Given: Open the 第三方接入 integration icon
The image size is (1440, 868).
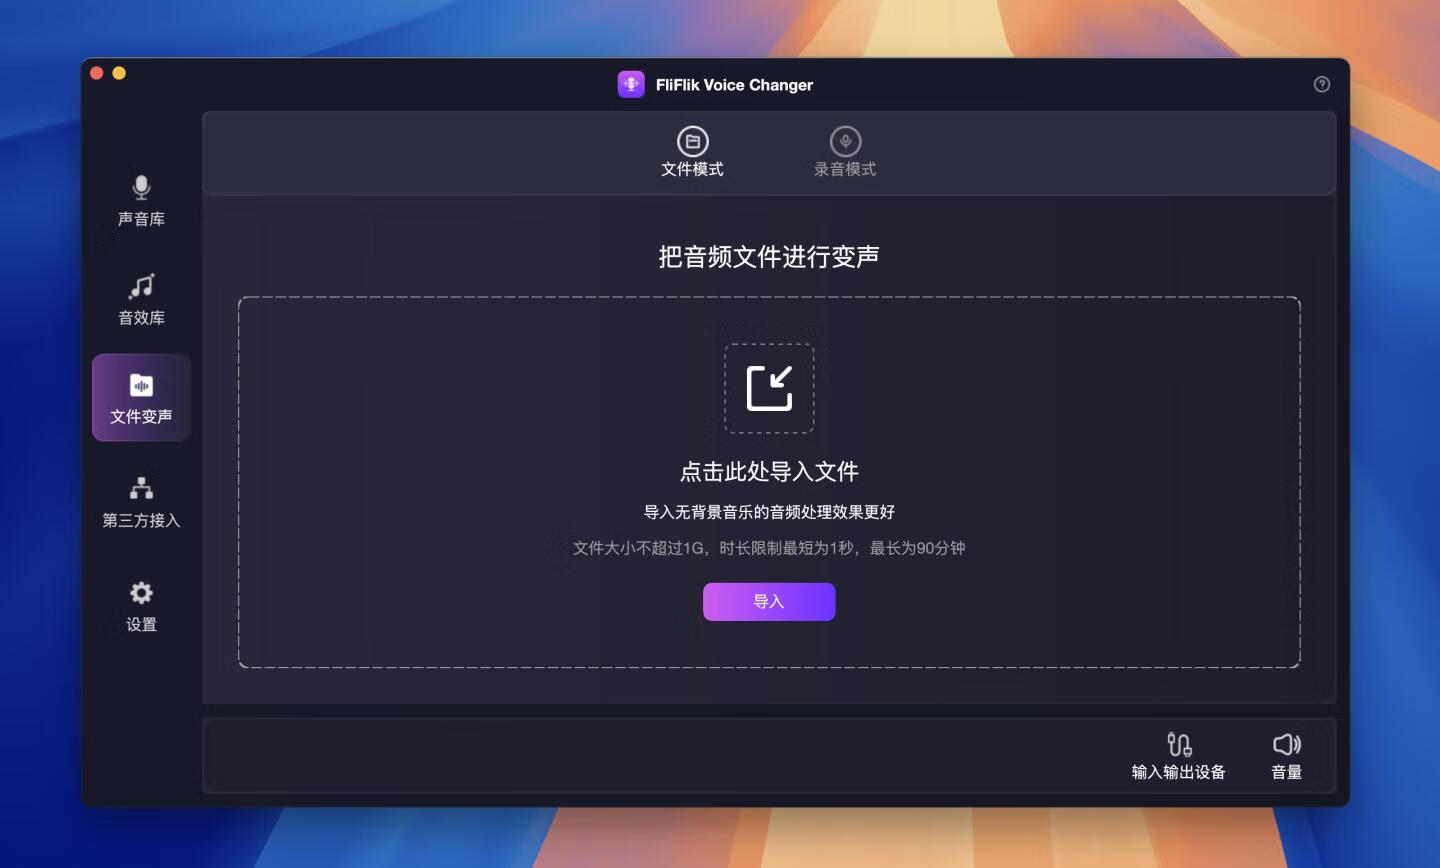Looking at the screenshot, I should pos(141,488).
